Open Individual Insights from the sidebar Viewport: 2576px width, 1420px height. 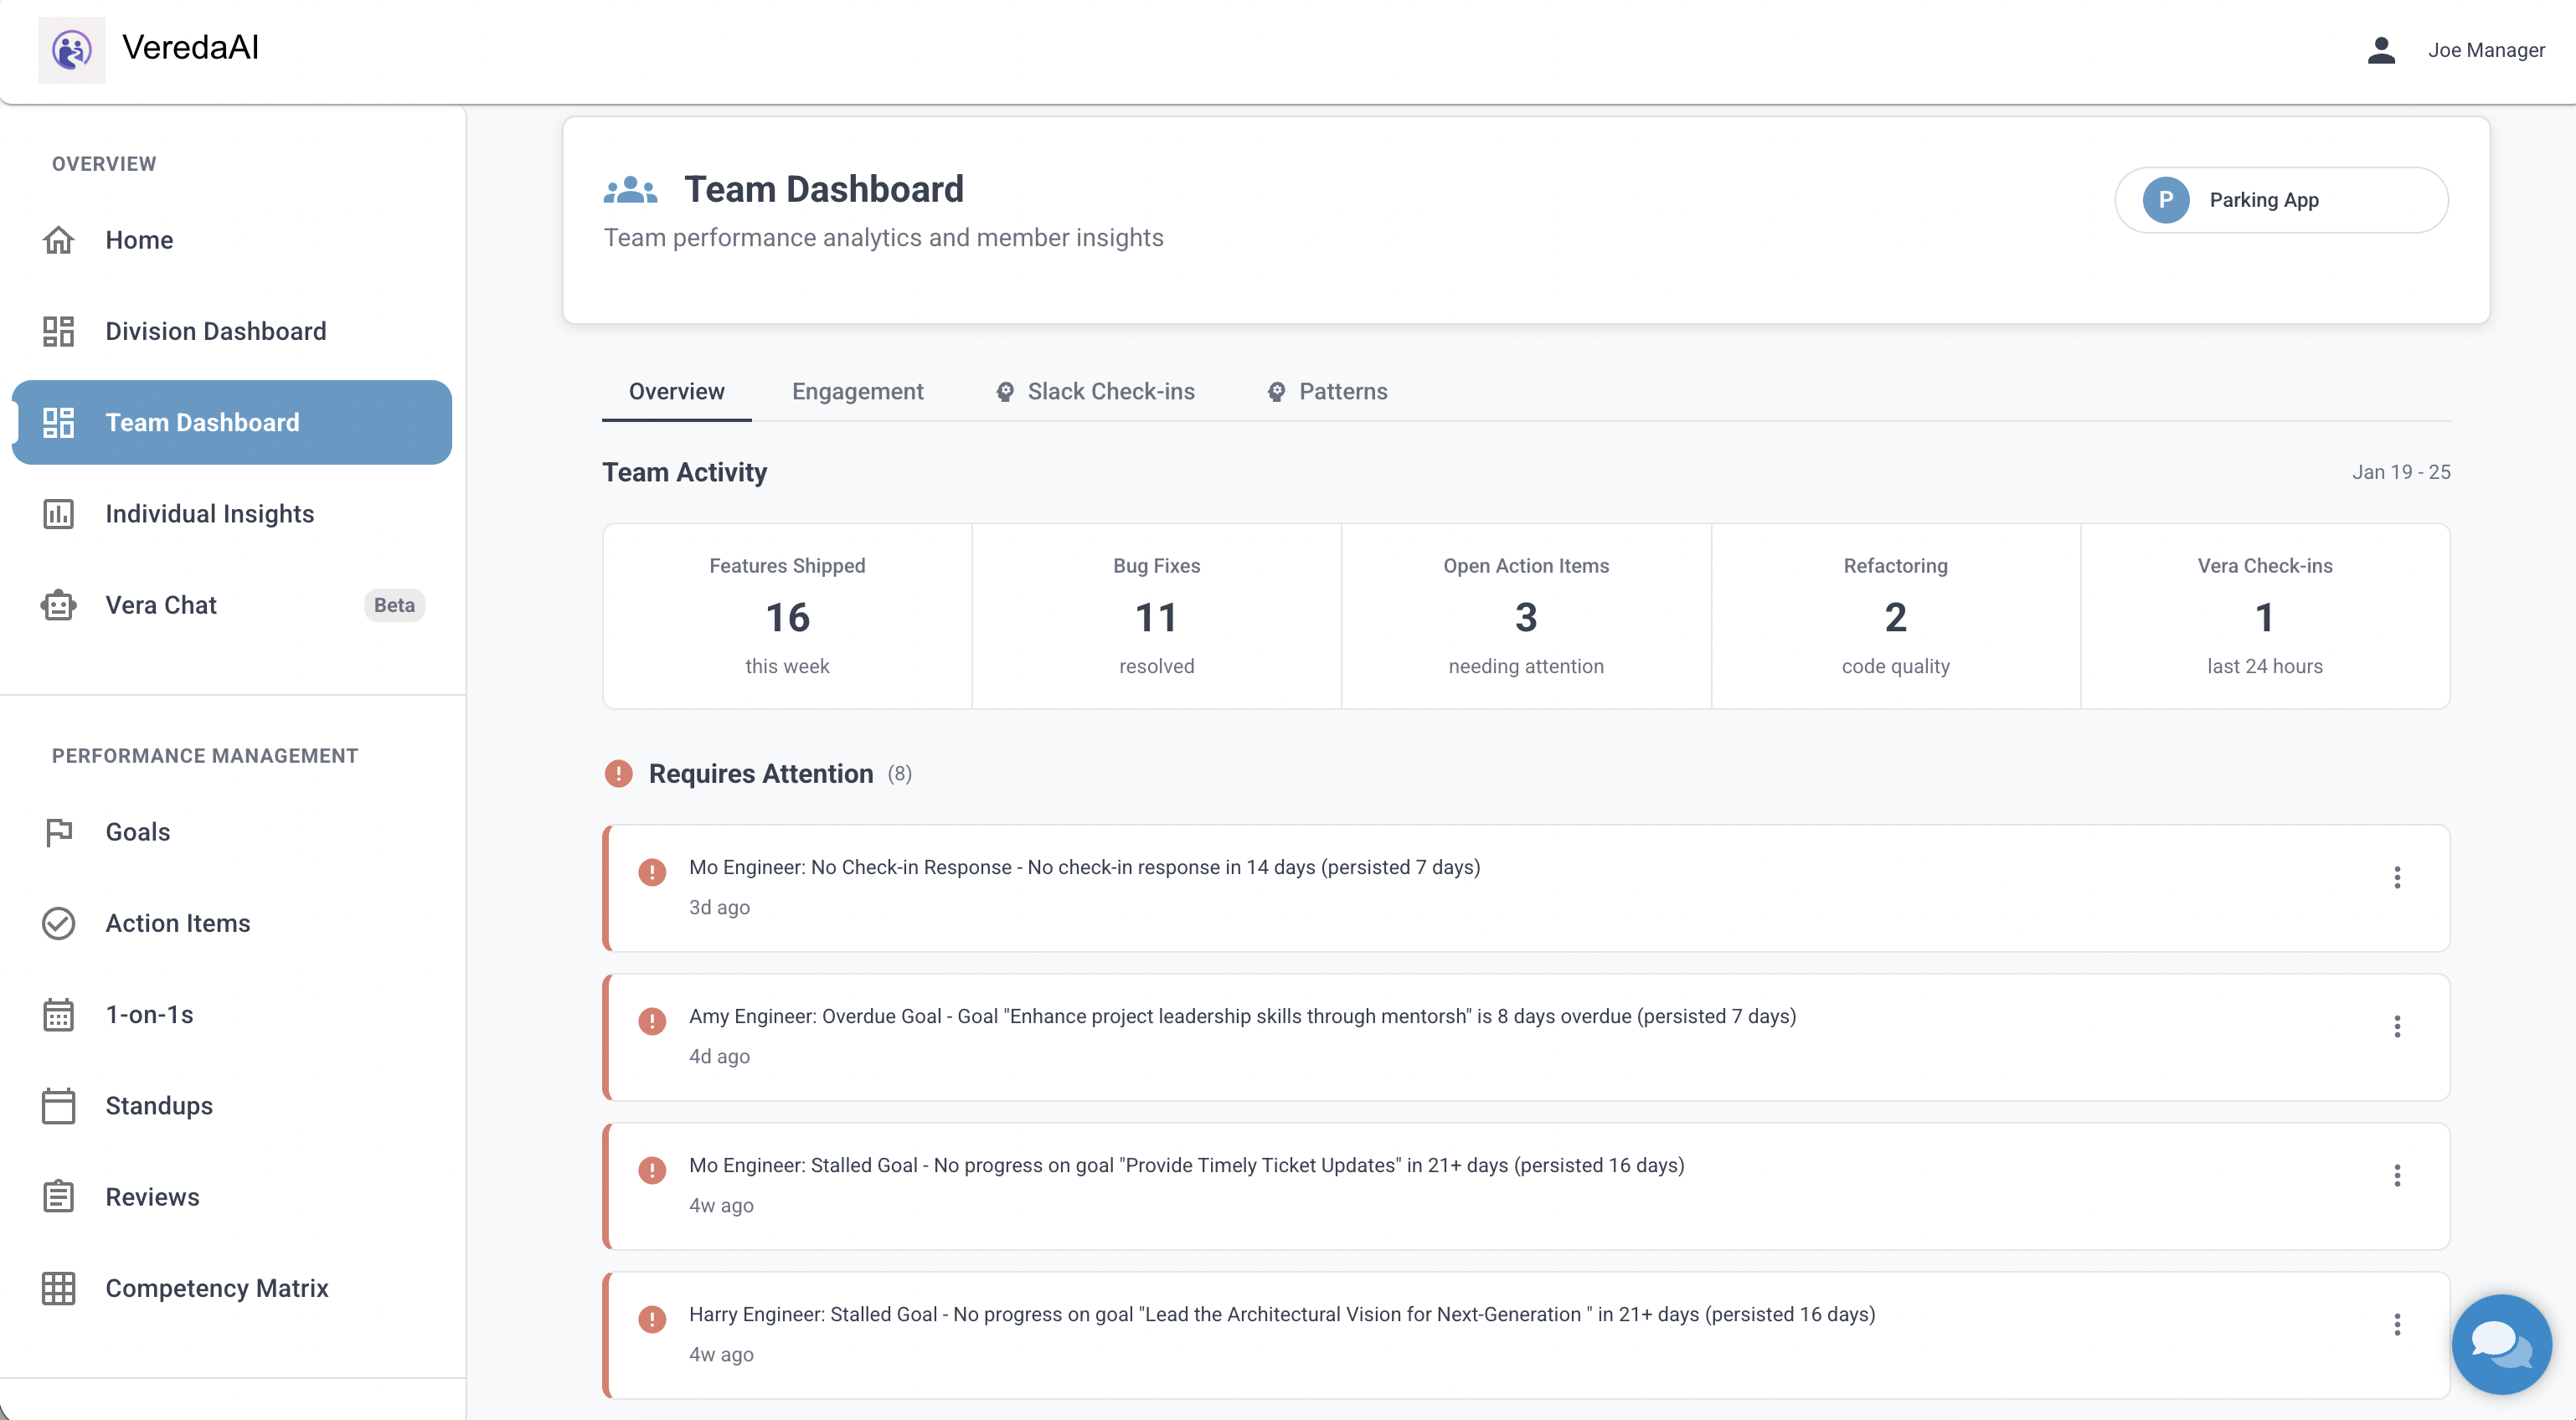209,513
